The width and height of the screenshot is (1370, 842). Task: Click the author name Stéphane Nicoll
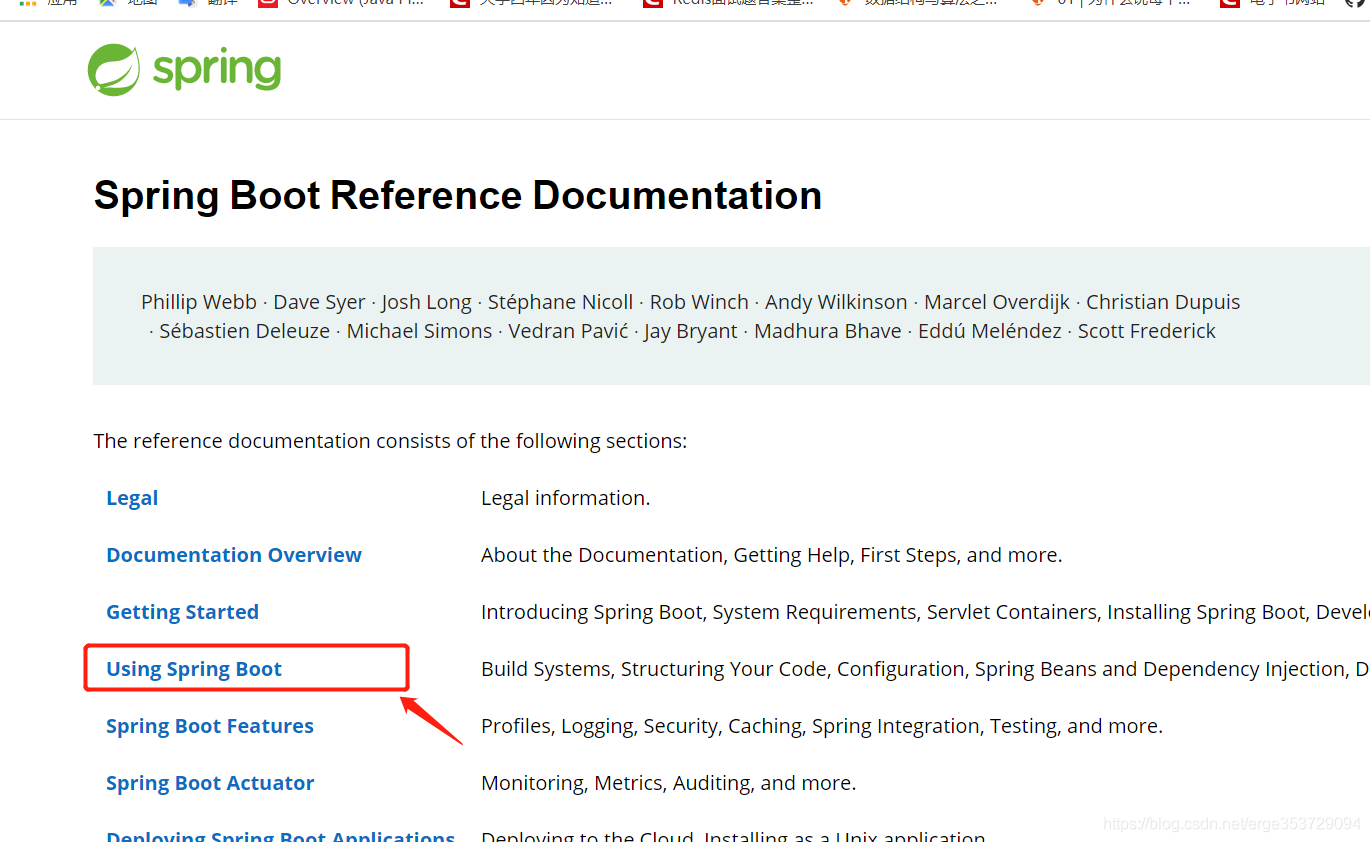[x=560, y=302]
